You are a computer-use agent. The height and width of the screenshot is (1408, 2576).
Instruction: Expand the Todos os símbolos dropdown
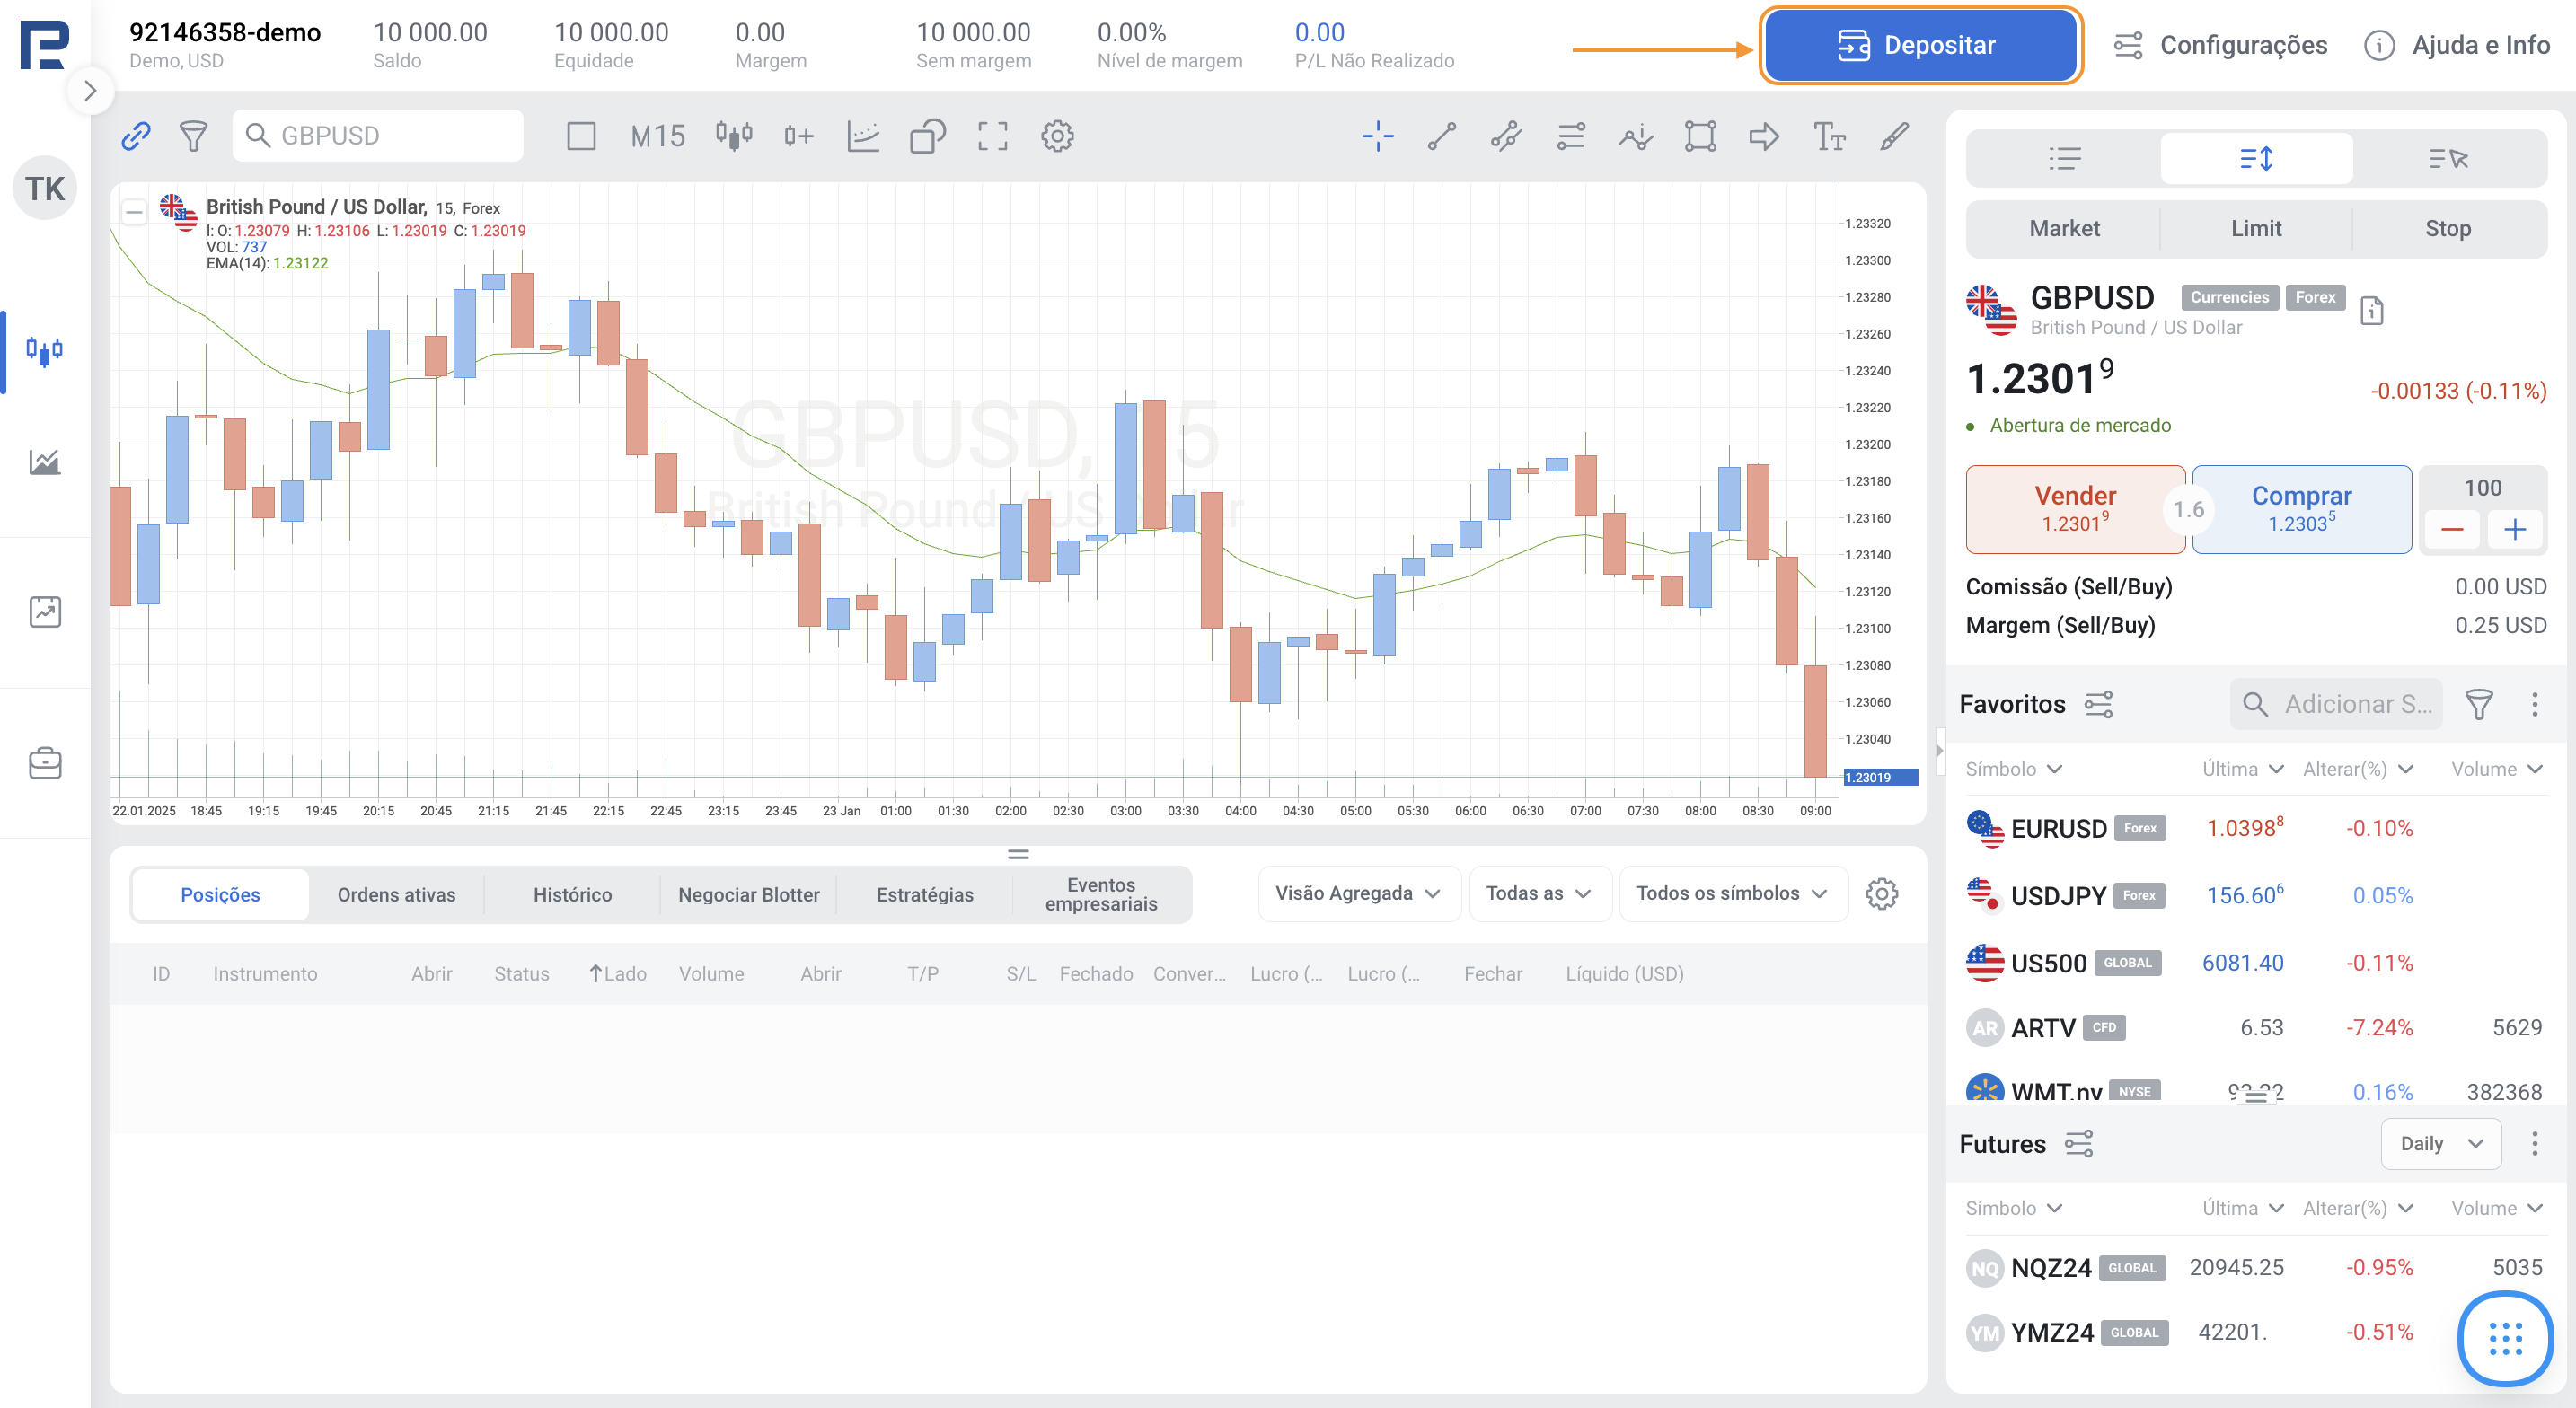coord(1731,893)
